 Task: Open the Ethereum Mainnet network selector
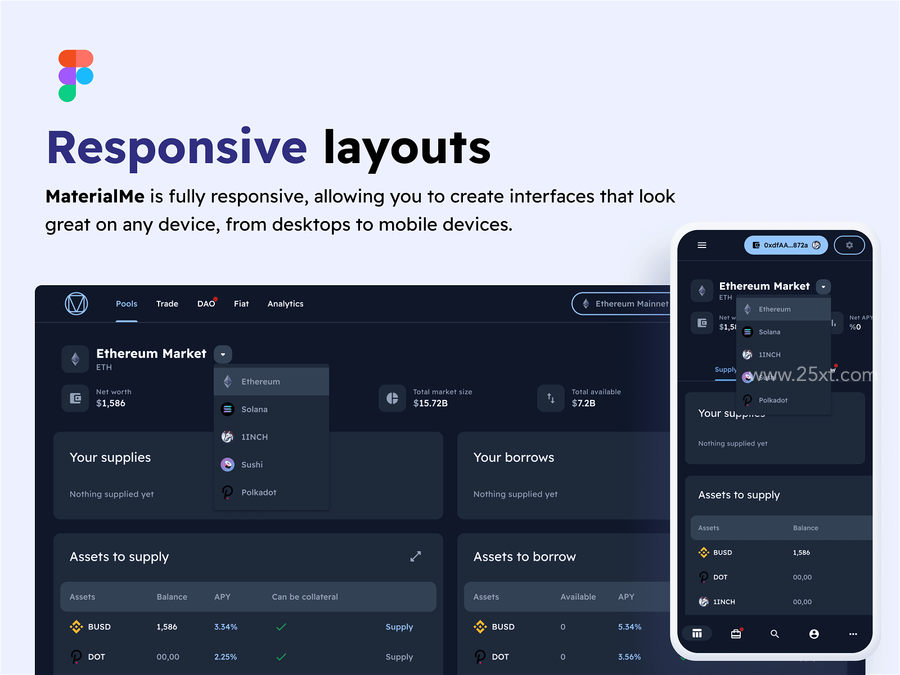[x=622, y=304]
